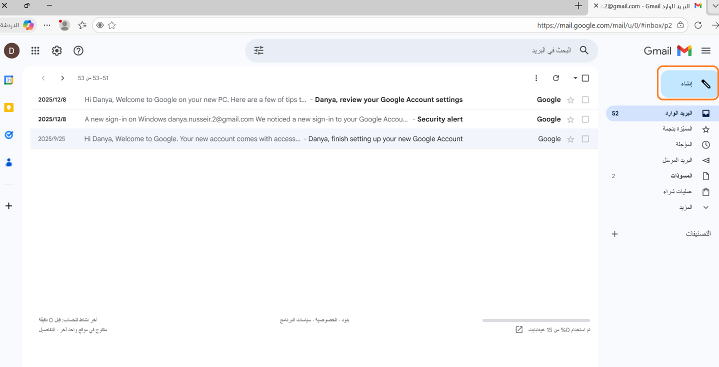The image size is (719, 367).
Task: Select the 'review your Google Account settings' email checkbox
Action: point(585,100)
